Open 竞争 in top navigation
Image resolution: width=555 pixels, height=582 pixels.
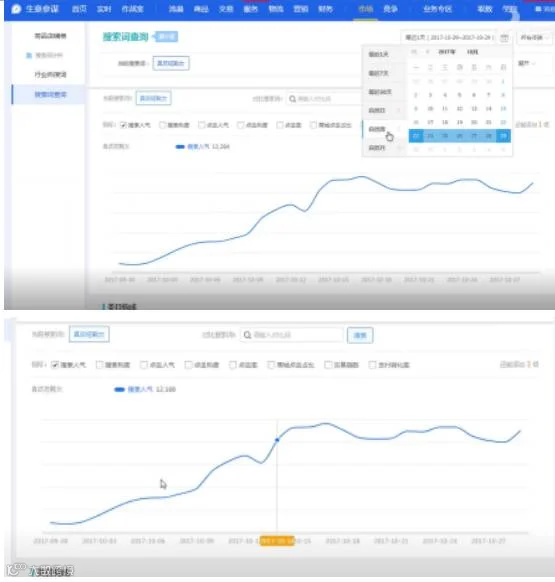pyautogui.click(x=390, y=9)
